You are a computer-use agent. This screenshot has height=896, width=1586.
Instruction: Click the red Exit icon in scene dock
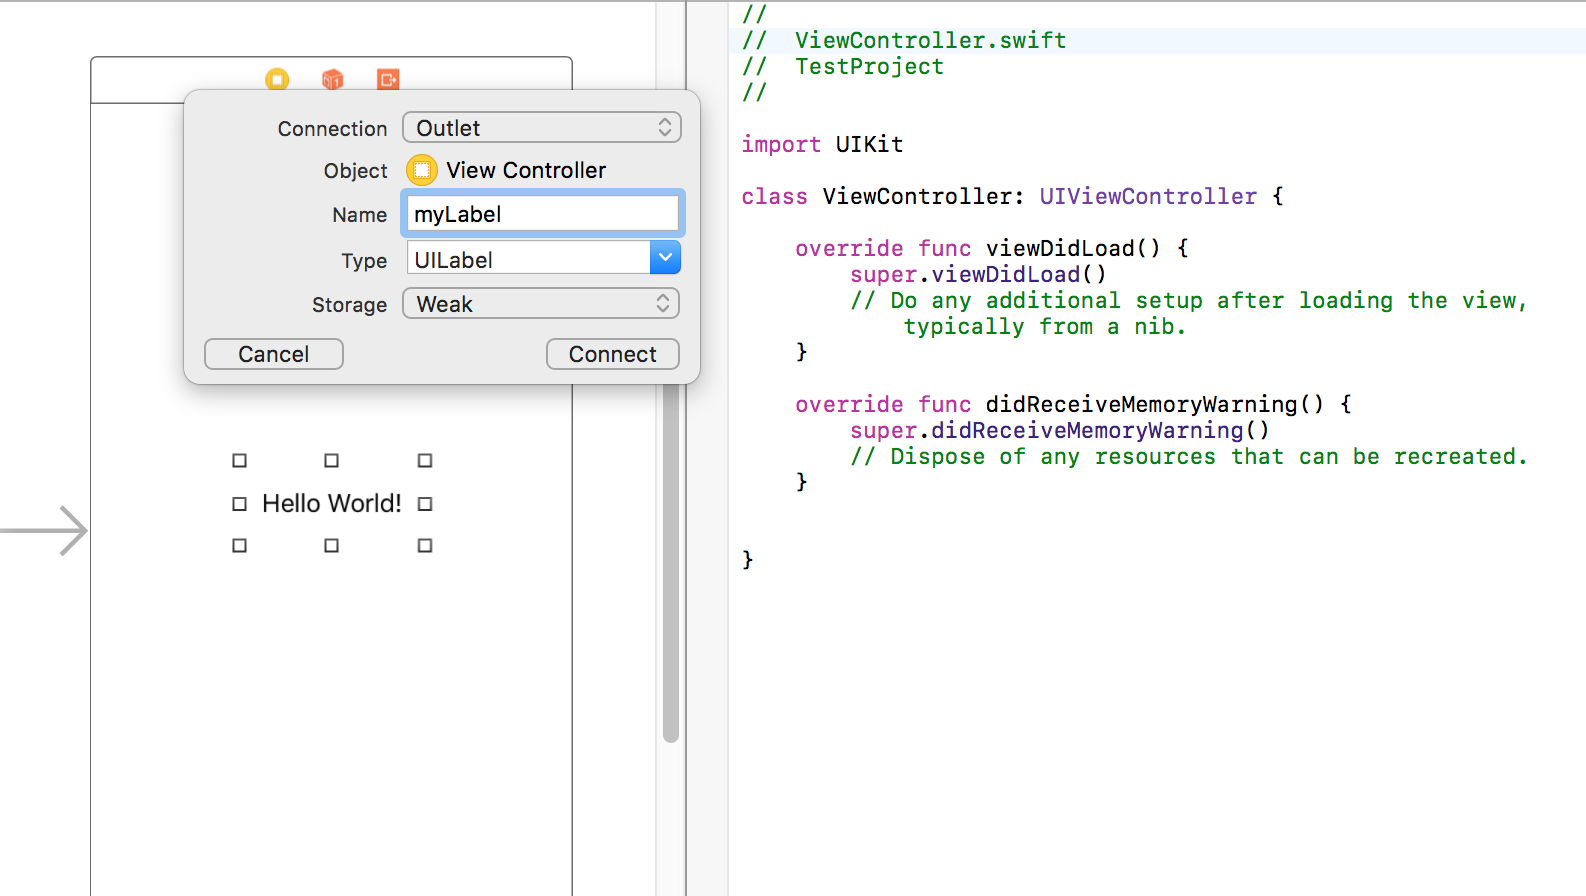388,79
